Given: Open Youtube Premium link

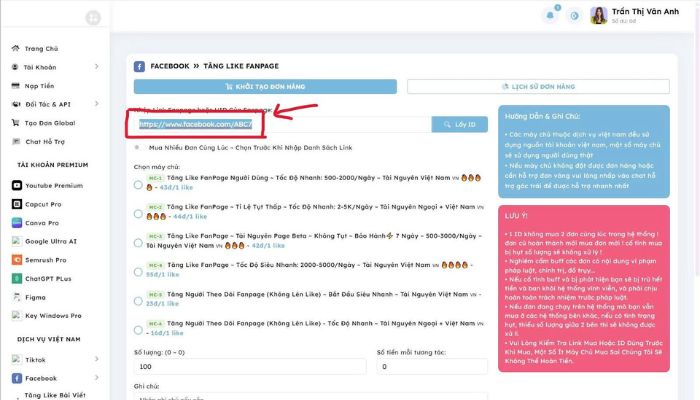Looking at the screenshot, I should (54, 185).
